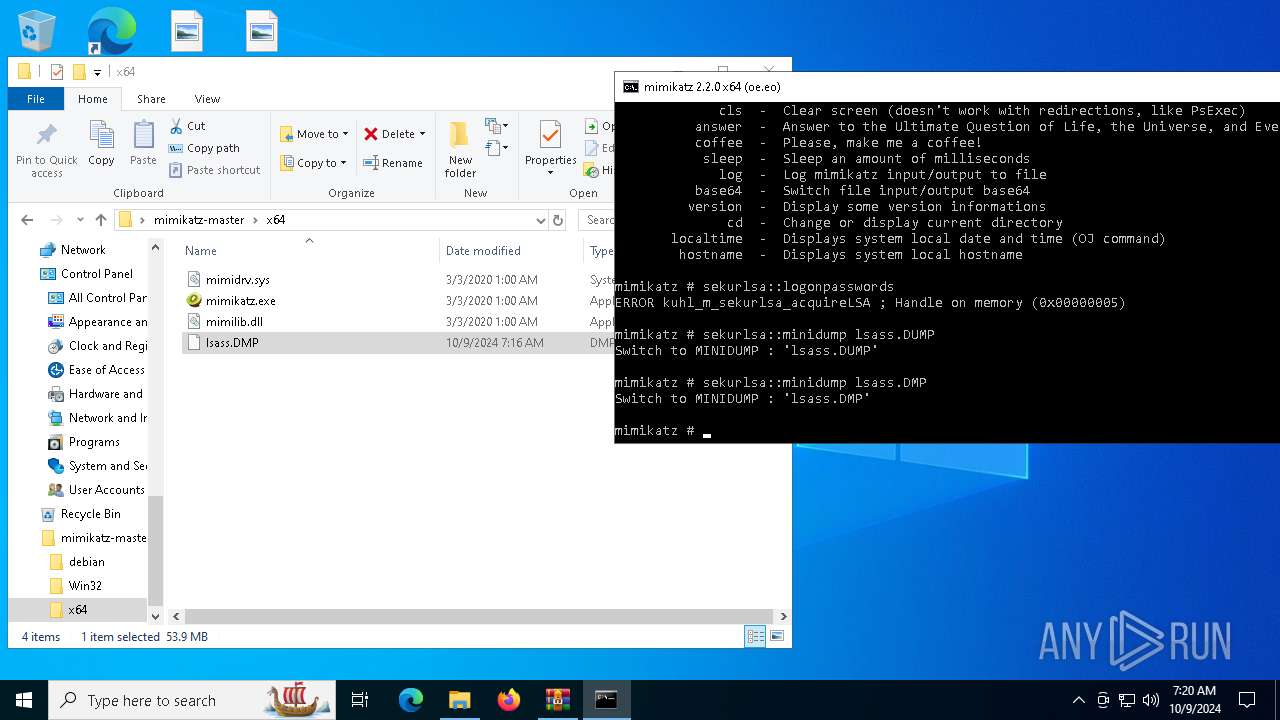Select Clock and Region tree item
Image resolution: width=1280 pixels, height=720 pixels.
107,346
